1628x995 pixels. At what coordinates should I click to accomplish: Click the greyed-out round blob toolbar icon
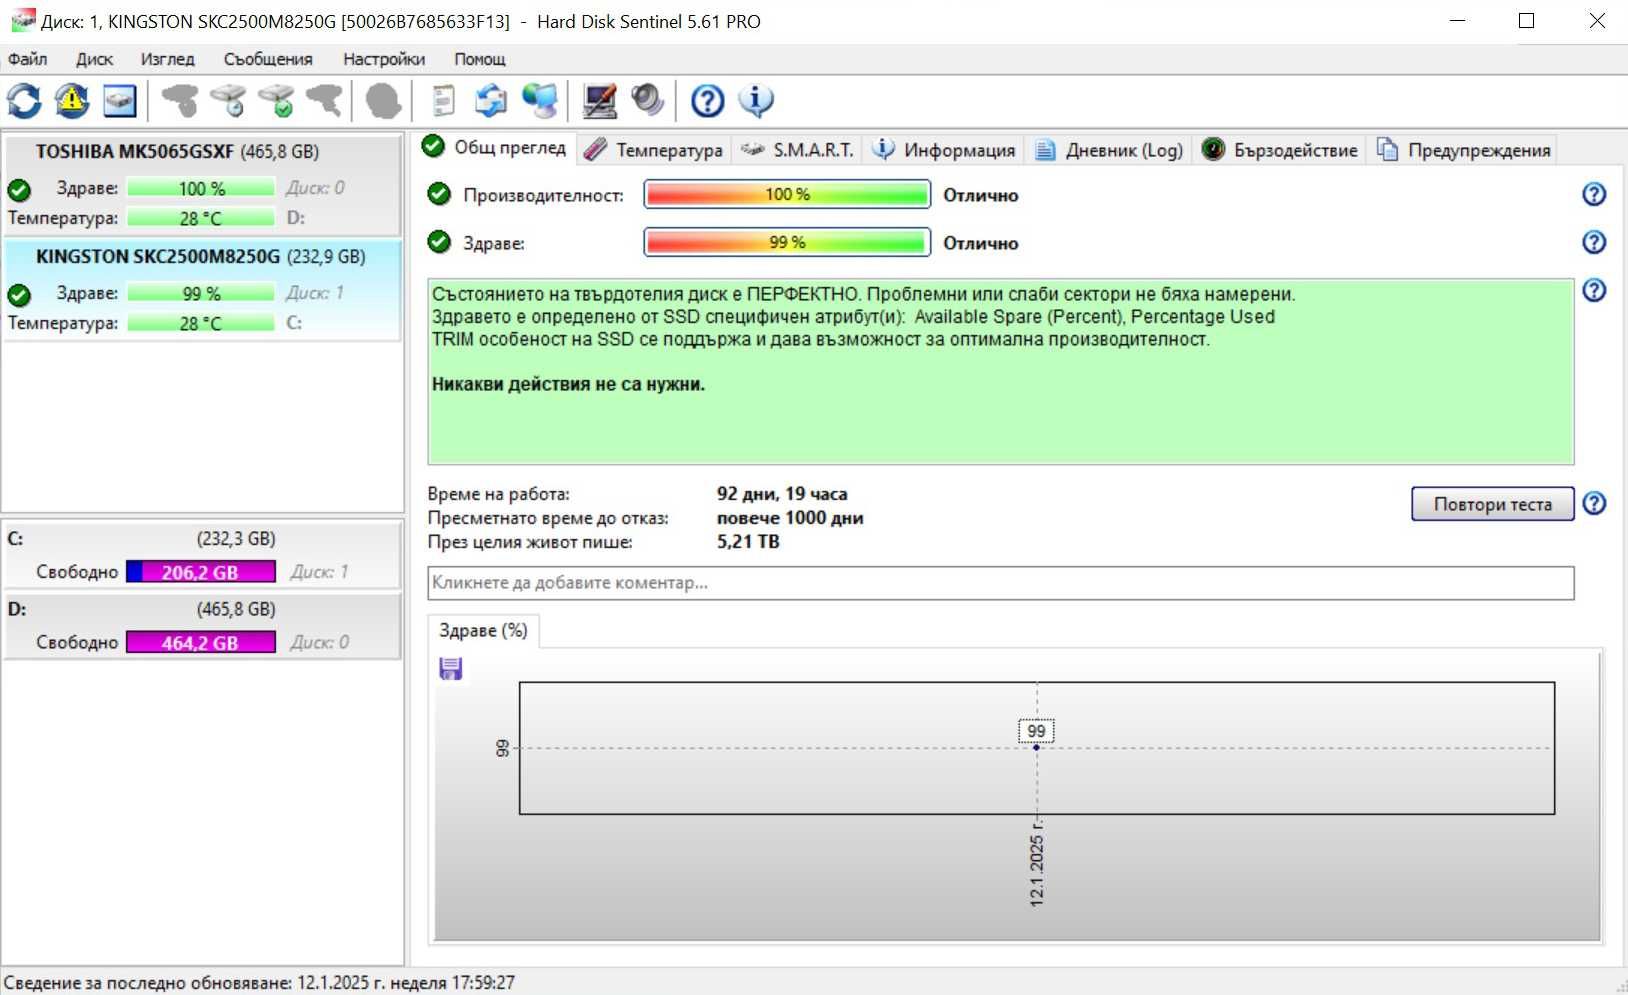click(x=383, y=100)
